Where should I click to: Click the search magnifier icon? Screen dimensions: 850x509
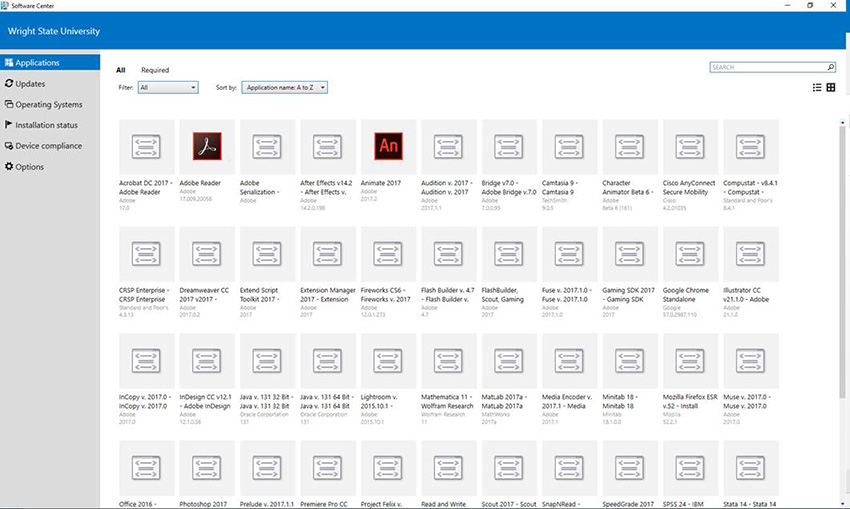[830, 67]
